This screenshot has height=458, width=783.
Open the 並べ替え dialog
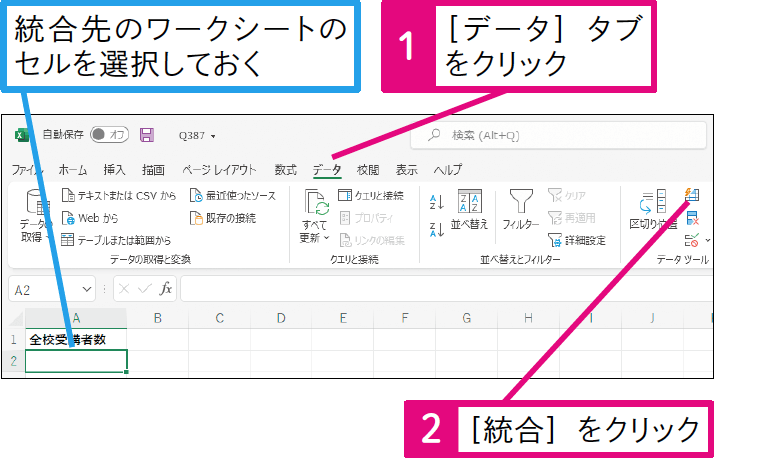click(469, 210)
